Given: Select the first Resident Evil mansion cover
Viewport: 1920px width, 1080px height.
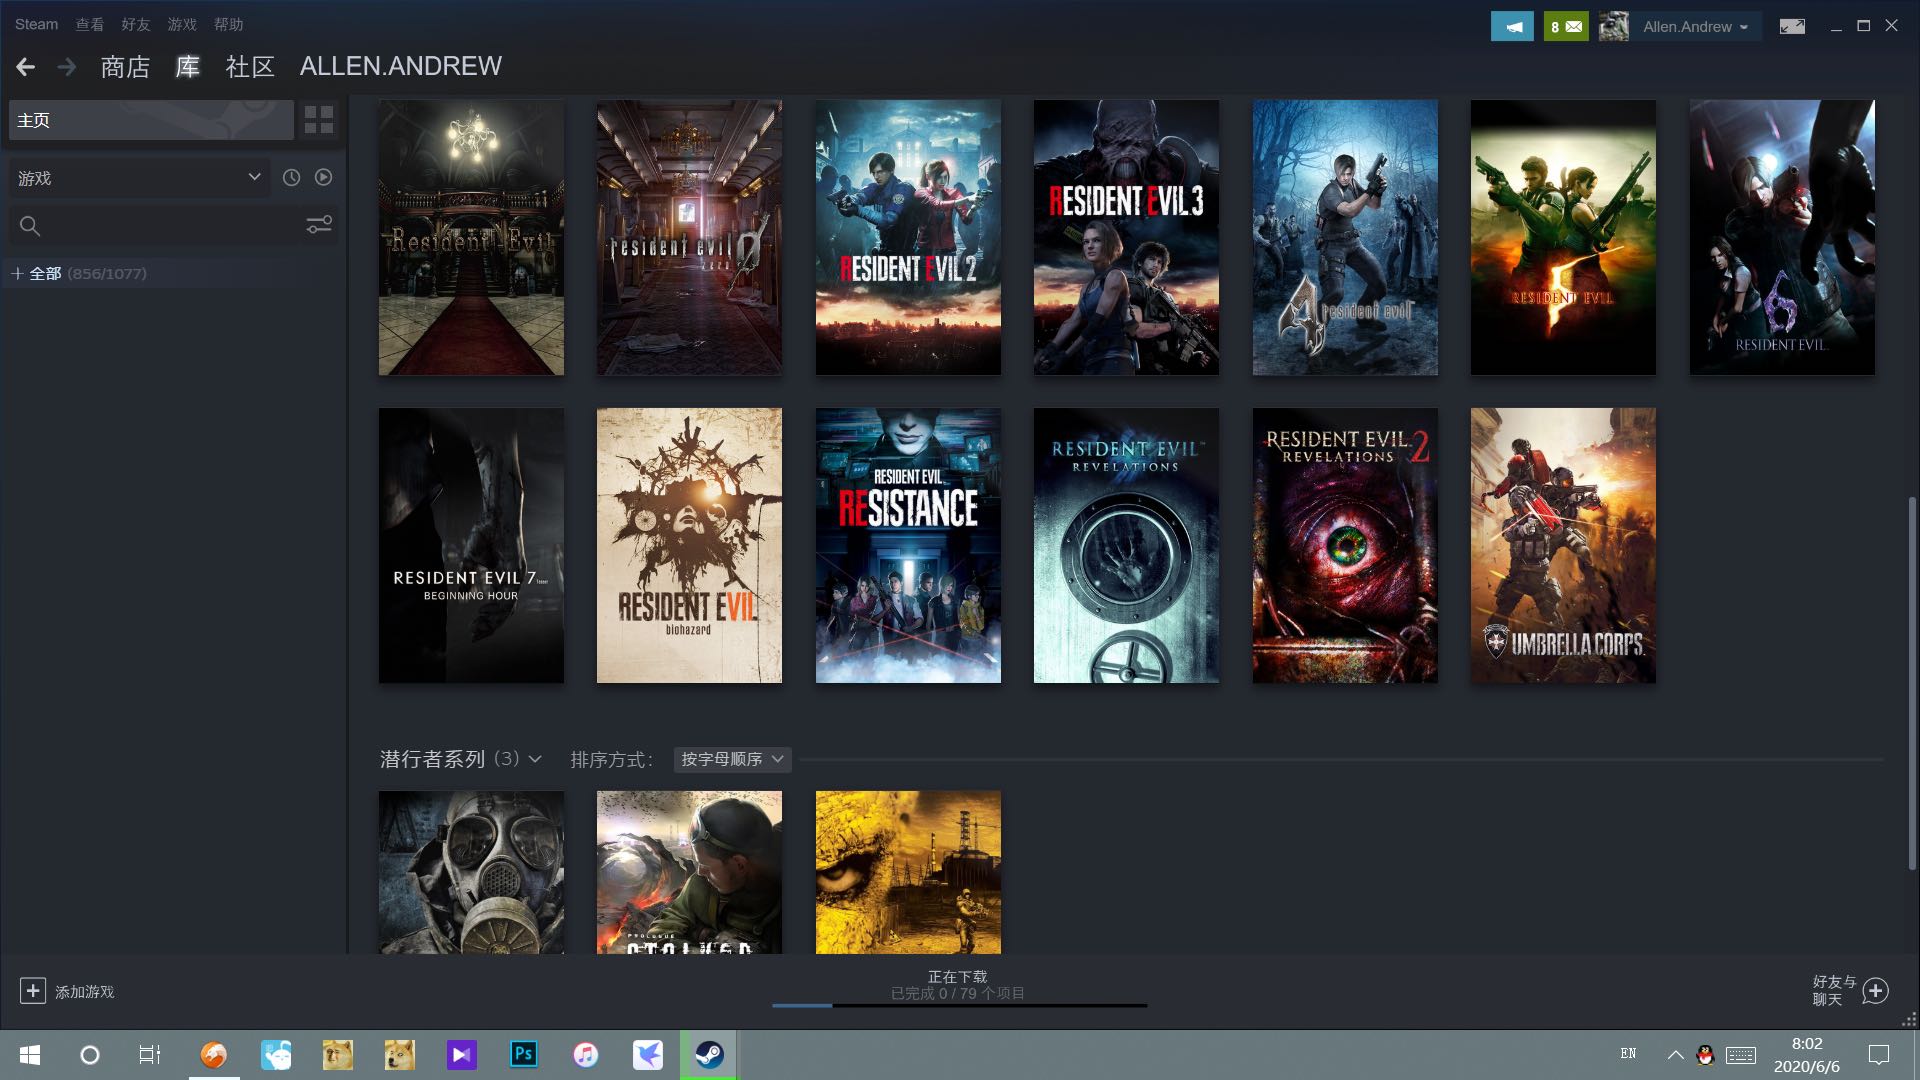Looking at the screenshot, I should (471, 238).
